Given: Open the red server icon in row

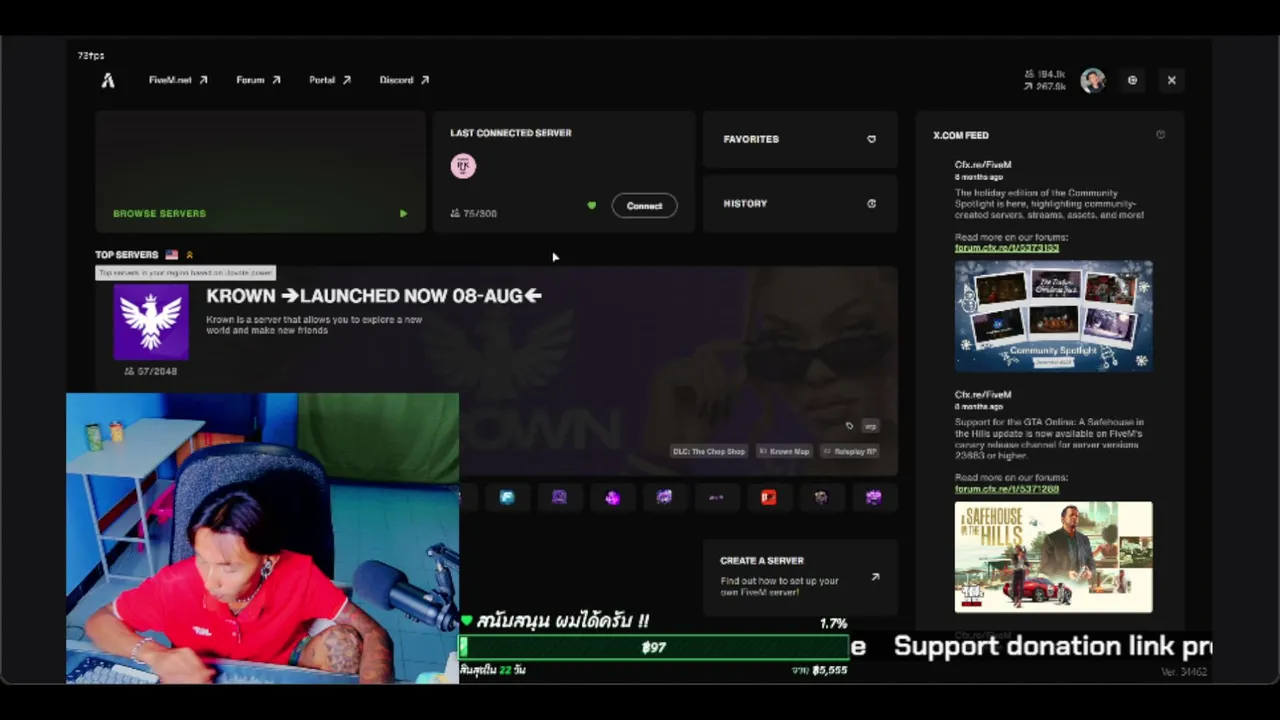Looking at the screenshot, I should [768, 497].
